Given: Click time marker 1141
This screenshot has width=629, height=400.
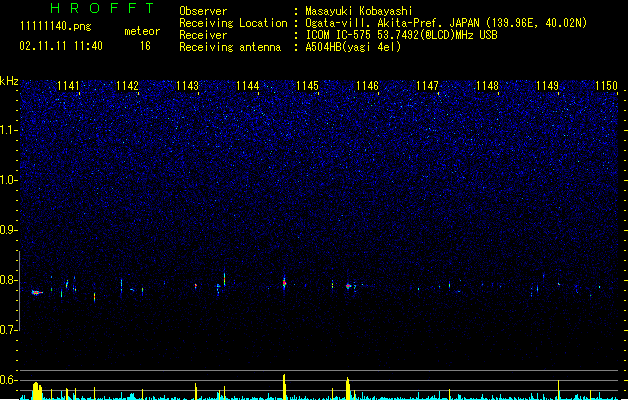Looking at the screenshot, I should 68,86.
